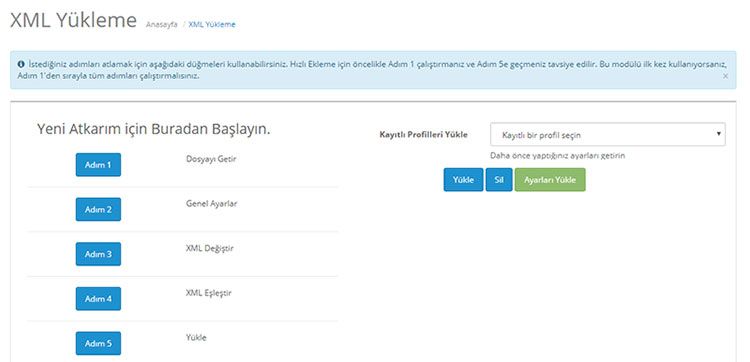This screenshot has width=750, height=362.
Task: Click the green Ayarları Yükle button
Action: (550, 180)
